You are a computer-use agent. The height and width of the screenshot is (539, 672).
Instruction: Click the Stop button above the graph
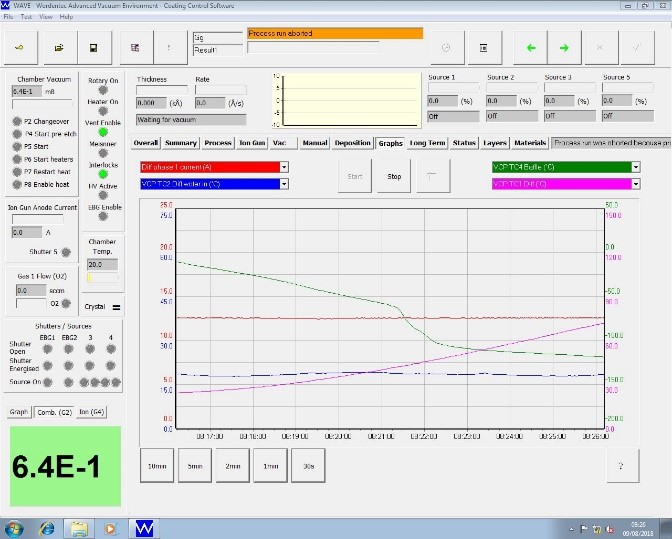[394, 176]
